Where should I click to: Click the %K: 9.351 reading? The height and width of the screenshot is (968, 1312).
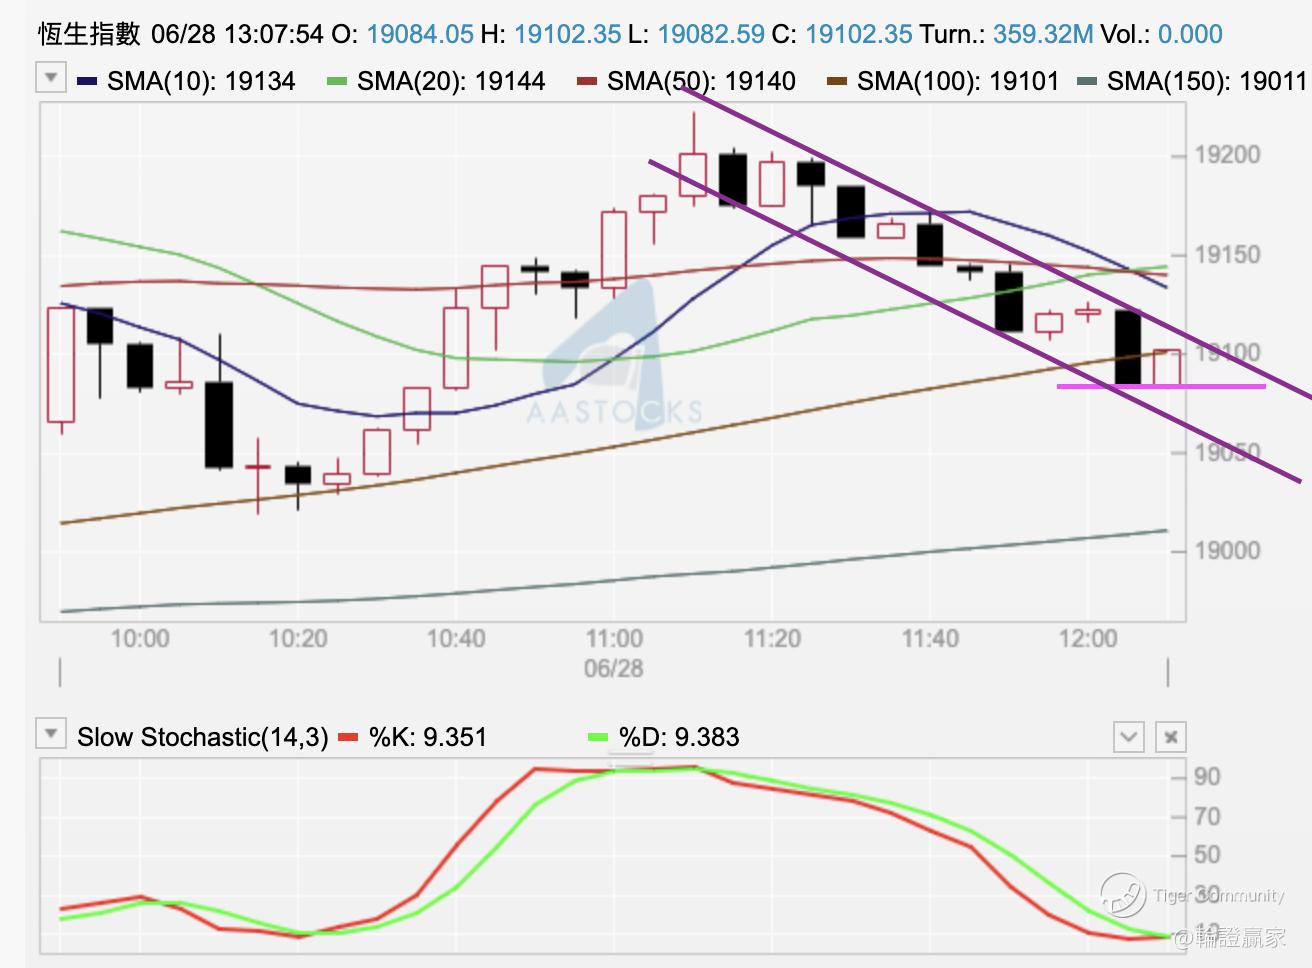point(428,738)
